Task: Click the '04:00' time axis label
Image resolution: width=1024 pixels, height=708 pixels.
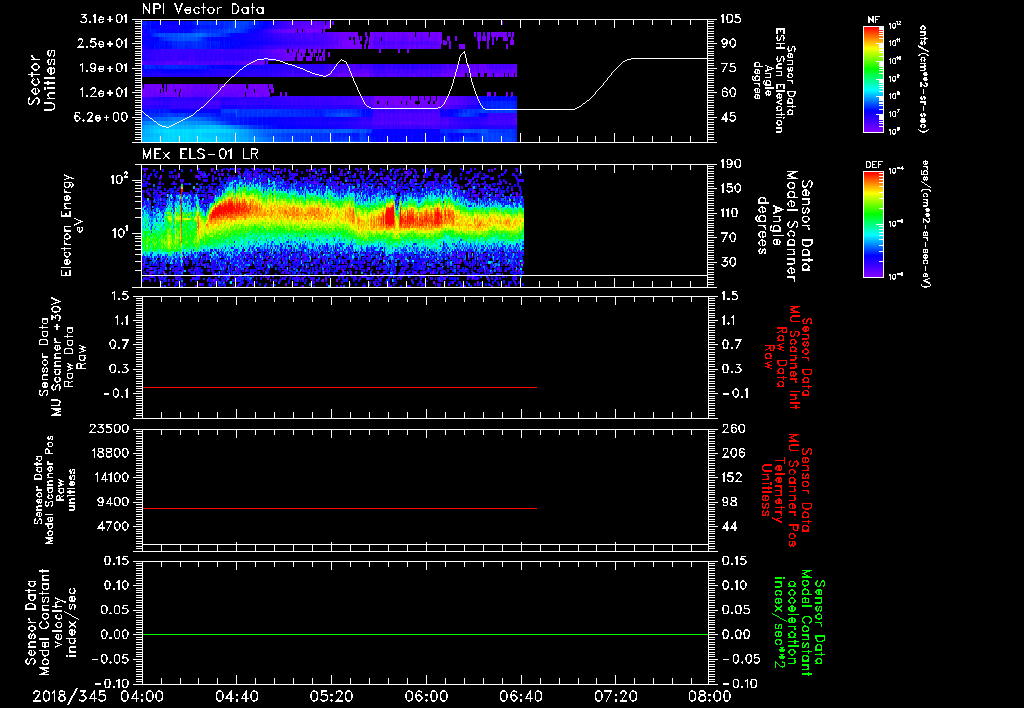Action: tap(142, 697)
